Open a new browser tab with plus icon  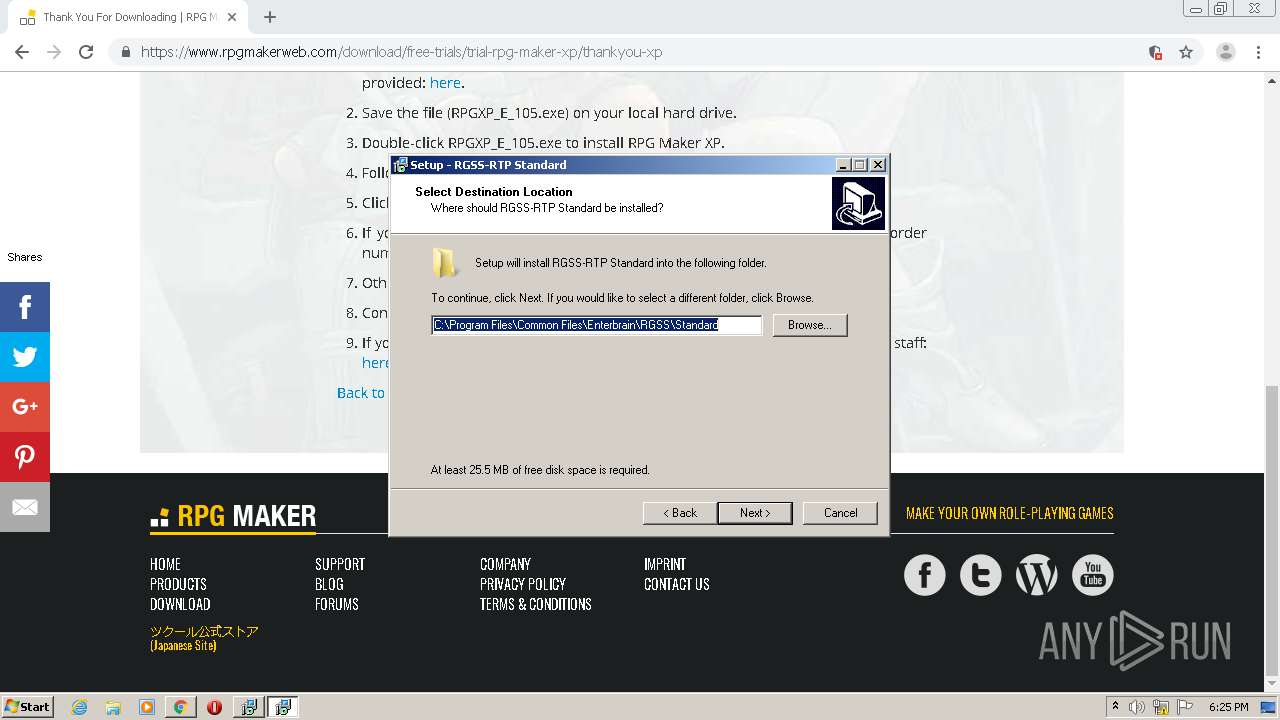point(270,17)
